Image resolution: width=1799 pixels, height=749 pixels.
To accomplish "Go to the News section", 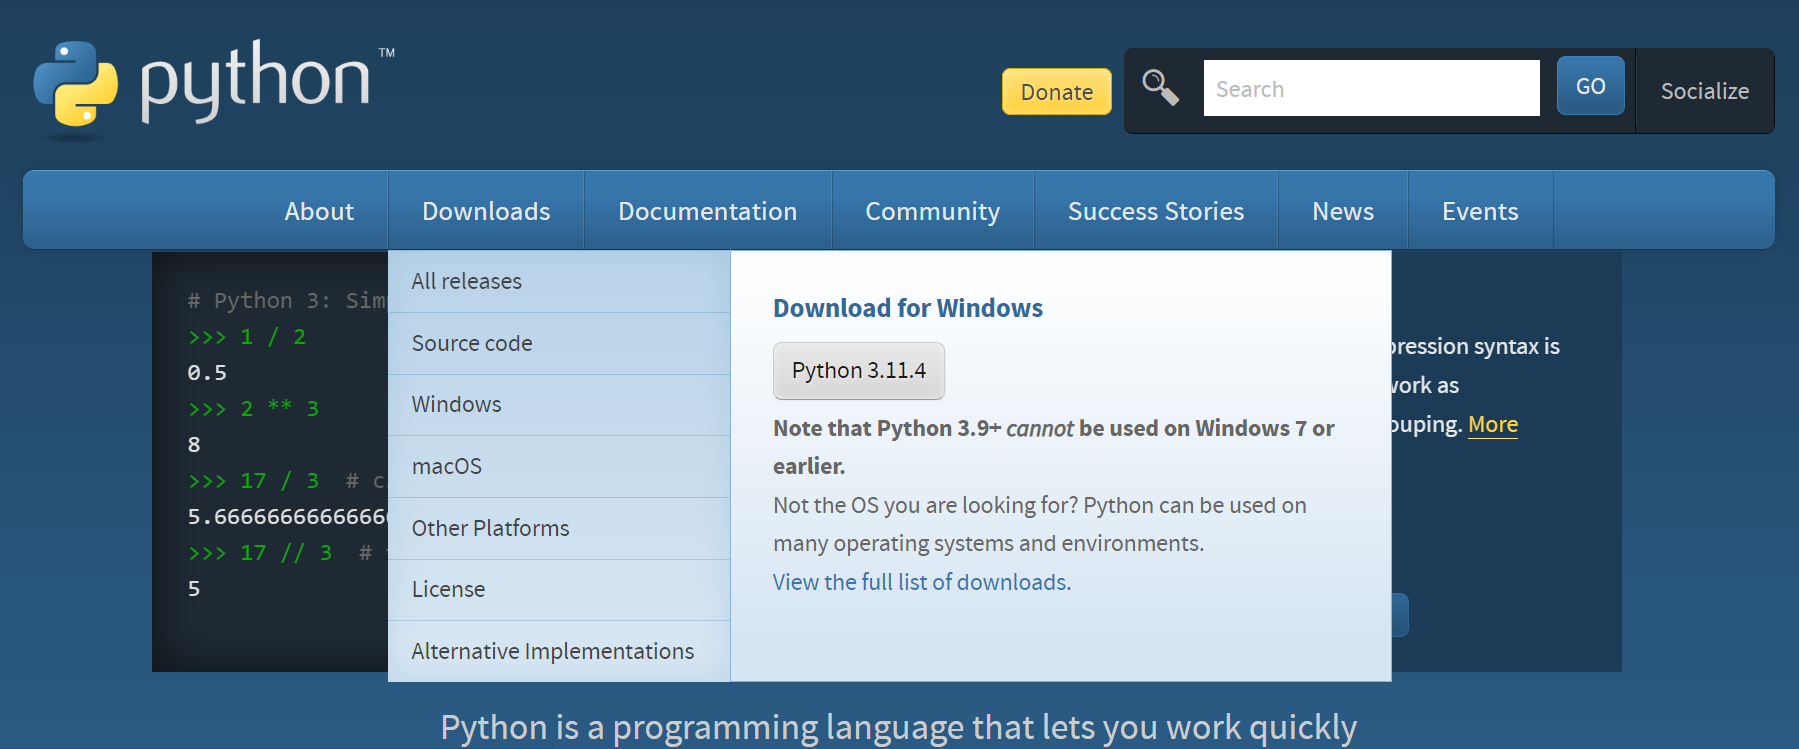I will [1342, 211].
